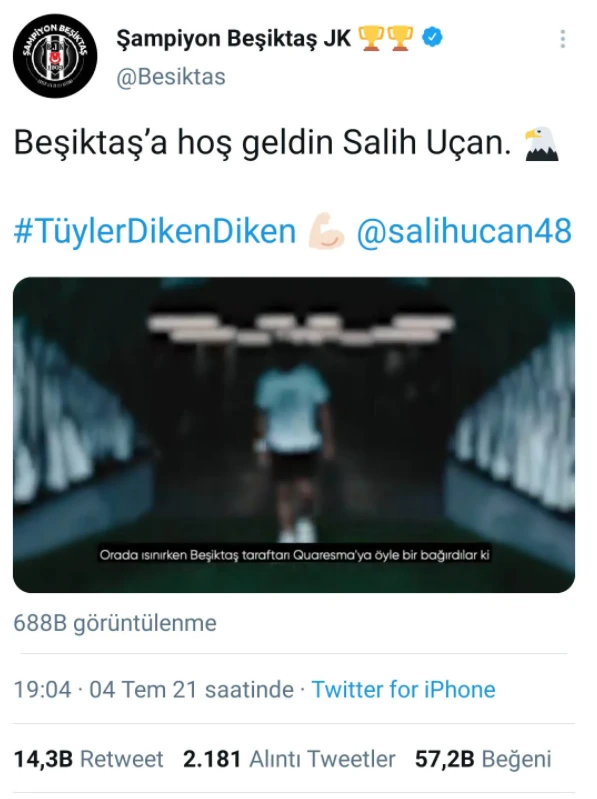Screen dimensions: 597x799
Task: View the 2.181 Alıntı Tweetler list
Action: [x=289, y=759]
